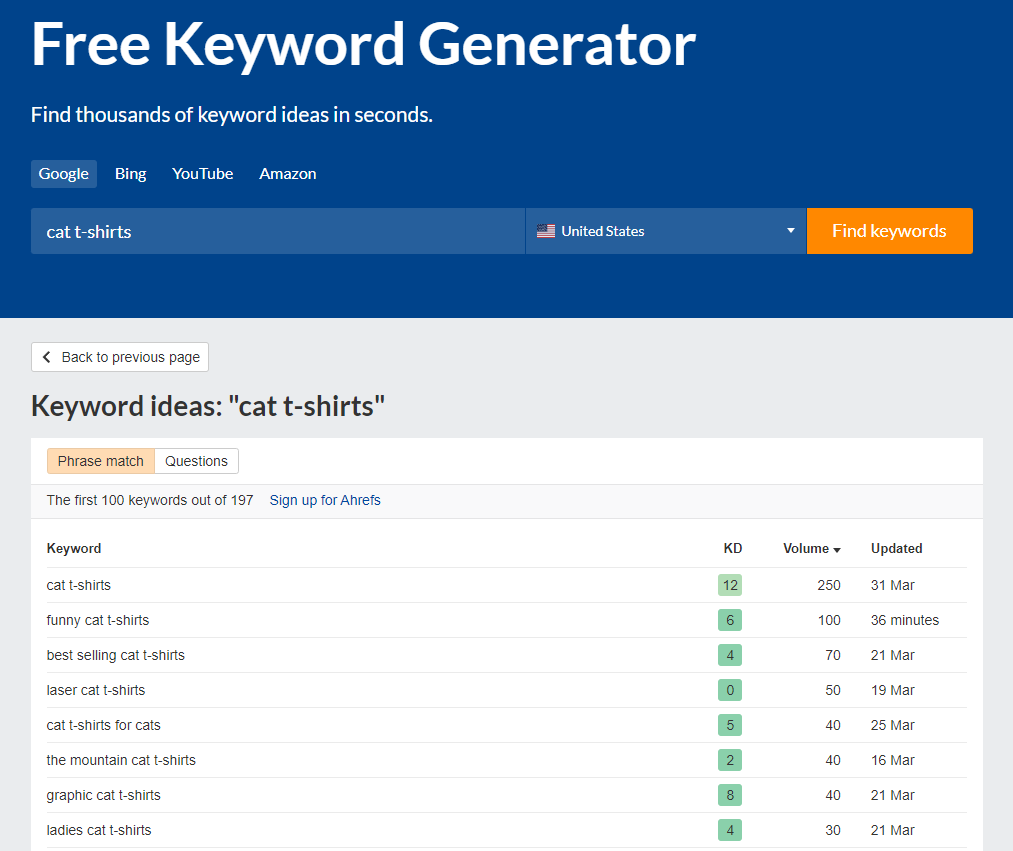Click the volume value 30
This screenshot has height=851, width=1013.
[x=833, y=830]
